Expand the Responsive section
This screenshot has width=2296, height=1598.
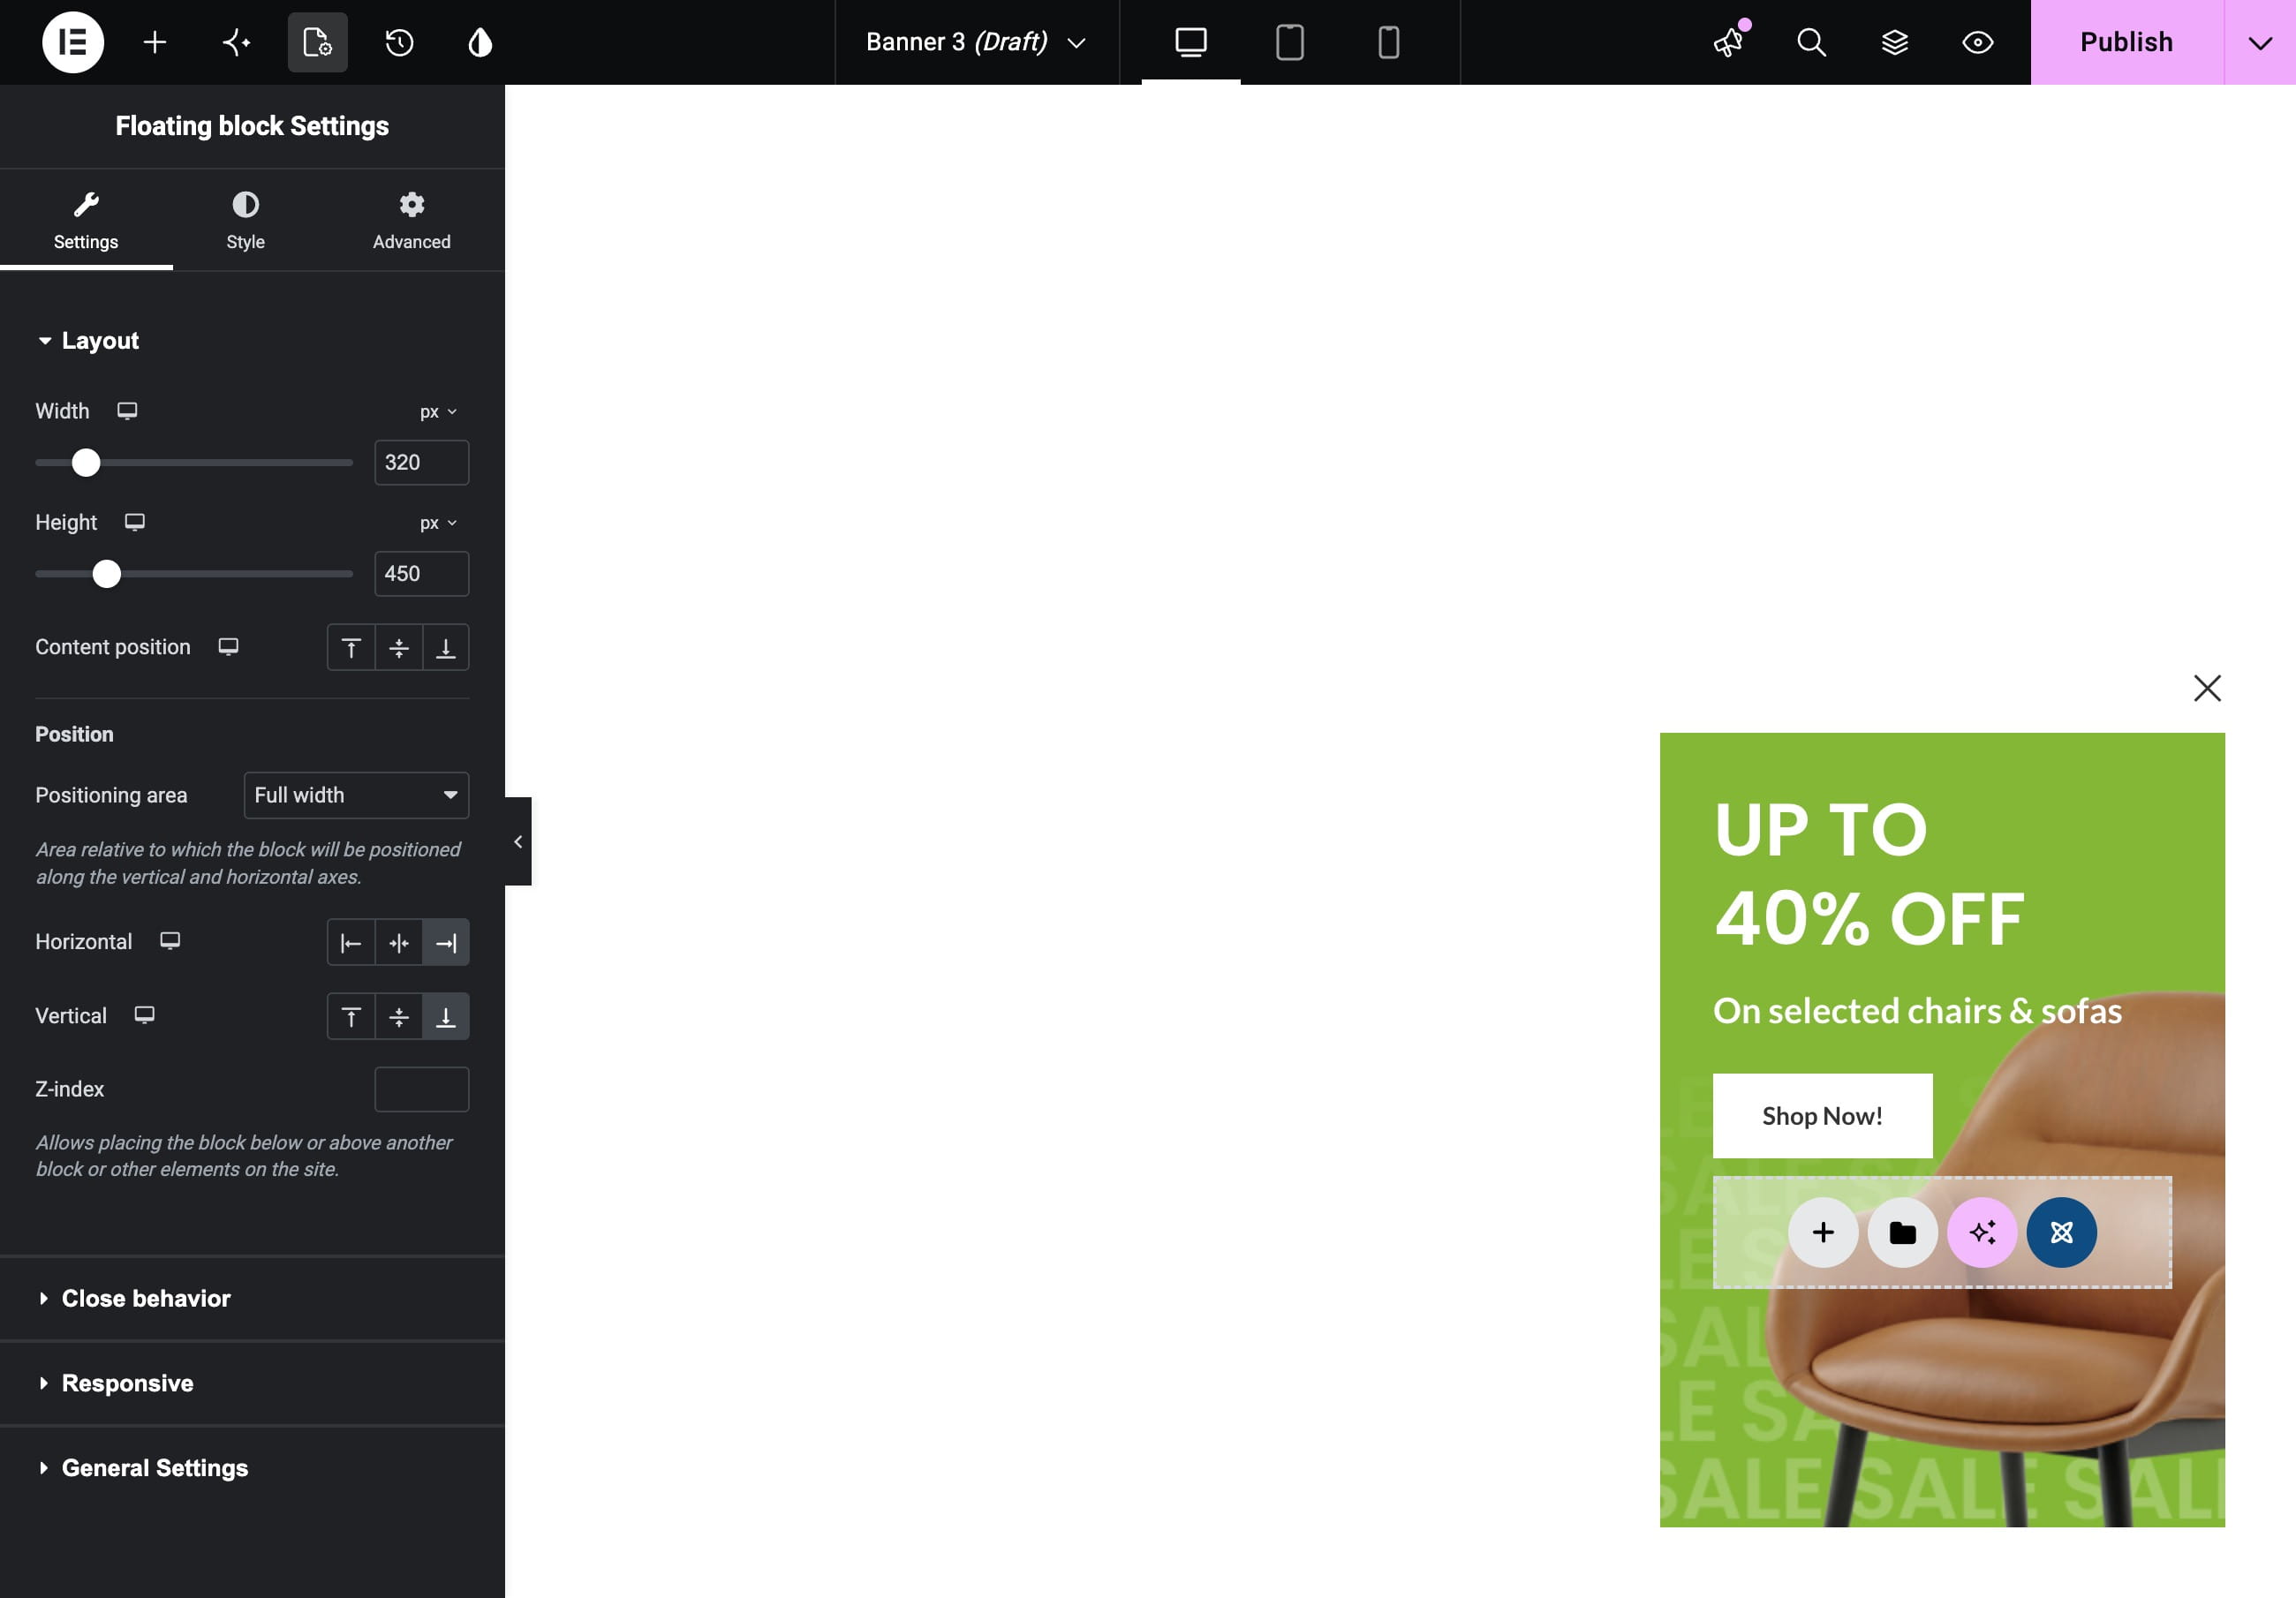point(252,1383)
